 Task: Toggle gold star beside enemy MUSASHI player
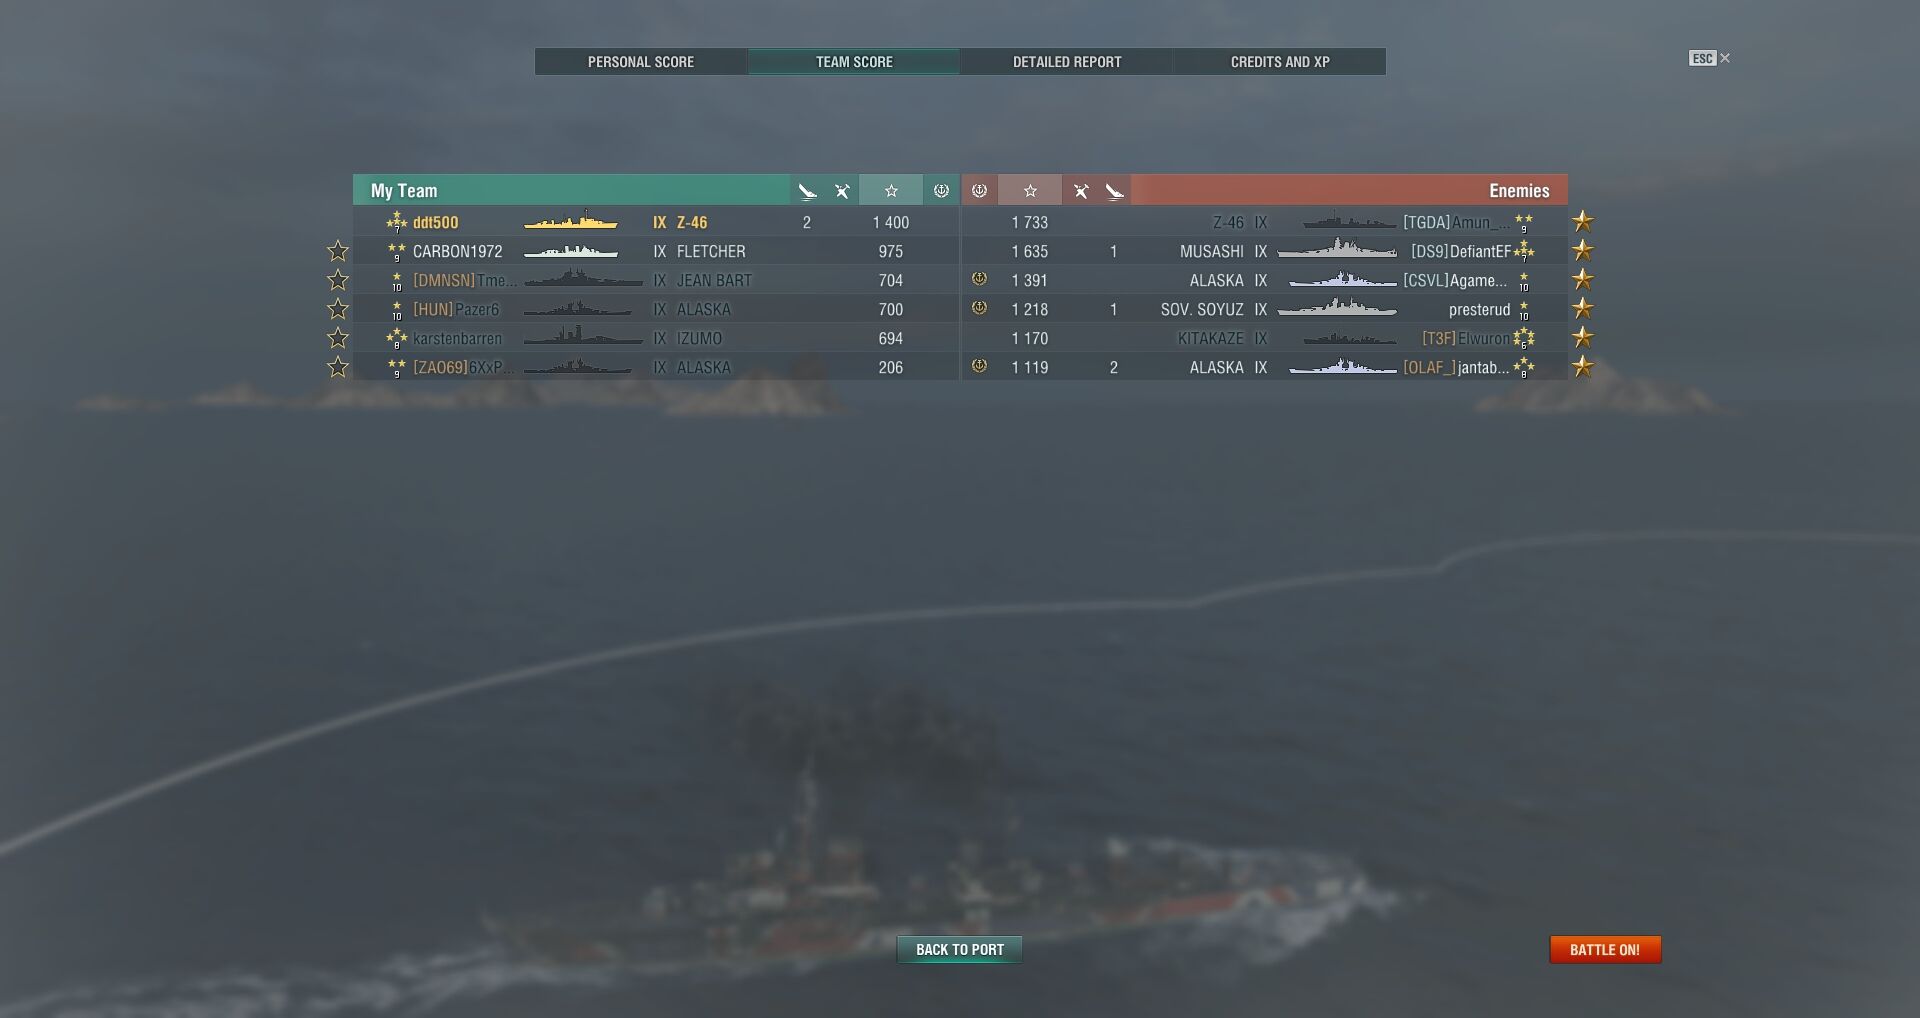pyautogui.click(x=1582, y=251)
